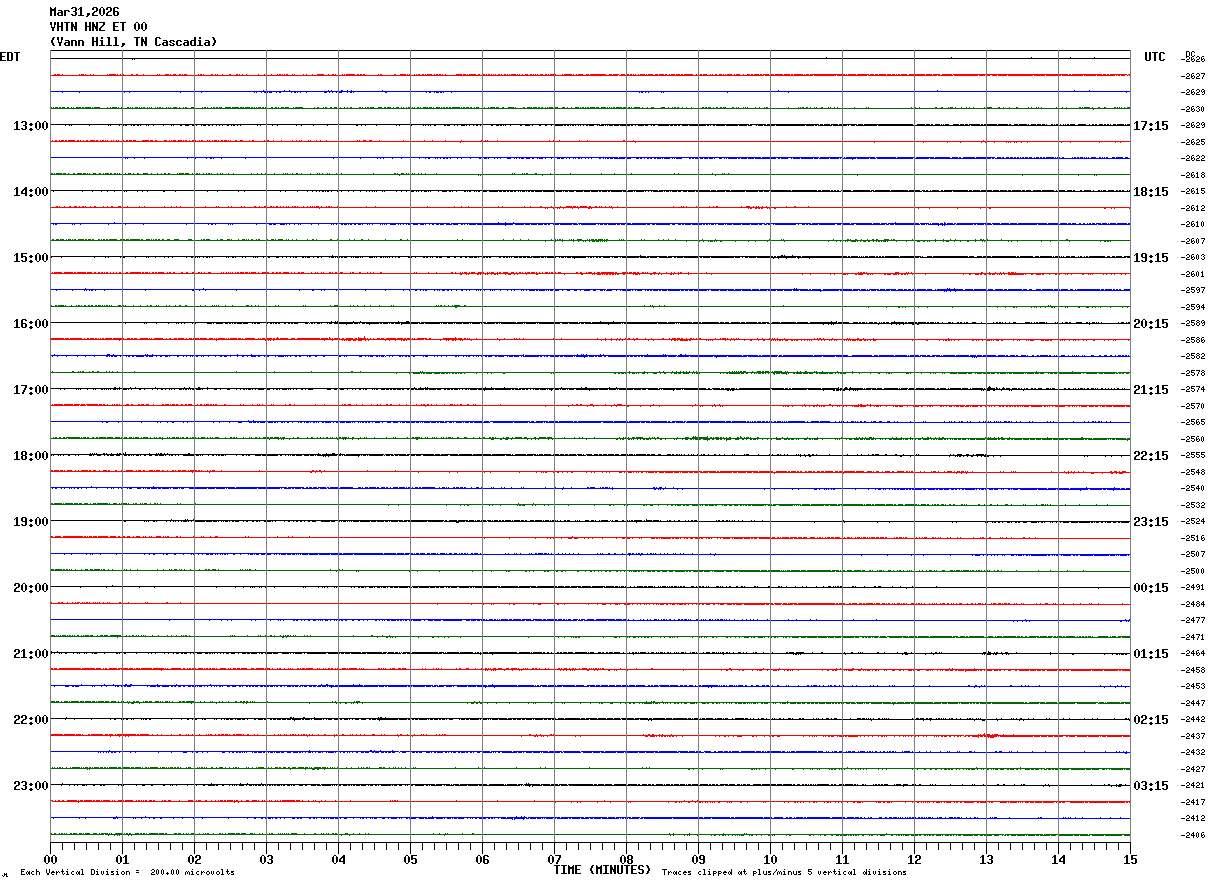Image resolution: width=1210 pixels, height=886 pixels.
Task: Click the "13" minute tick label
Action: click(x=986, y=859)
